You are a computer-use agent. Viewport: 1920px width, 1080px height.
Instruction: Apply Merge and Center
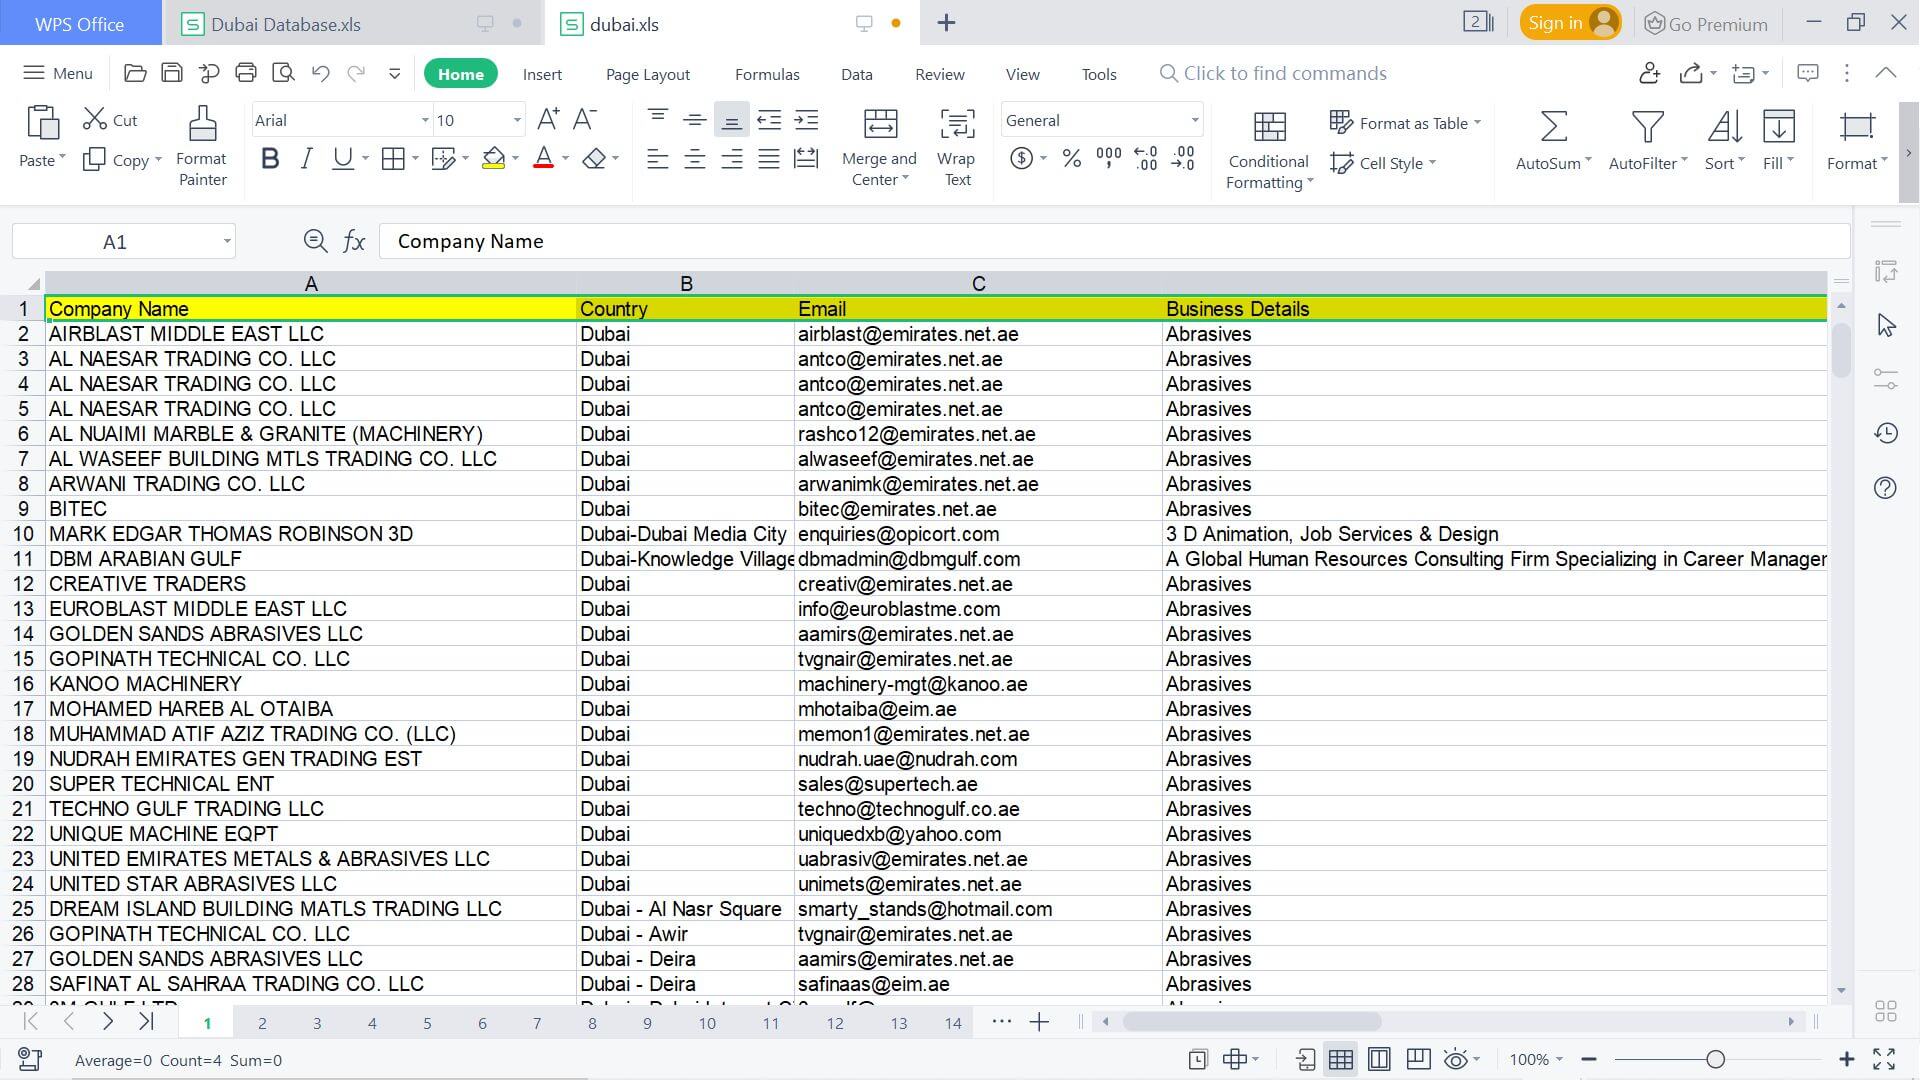(879, 140)
